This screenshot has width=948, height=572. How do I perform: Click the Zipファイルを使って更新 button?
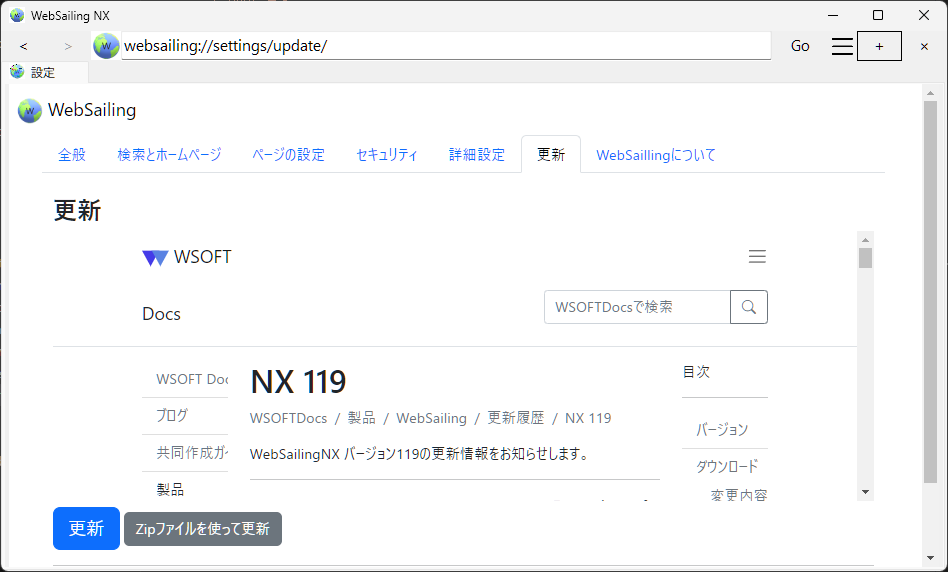tap(203, 529)
